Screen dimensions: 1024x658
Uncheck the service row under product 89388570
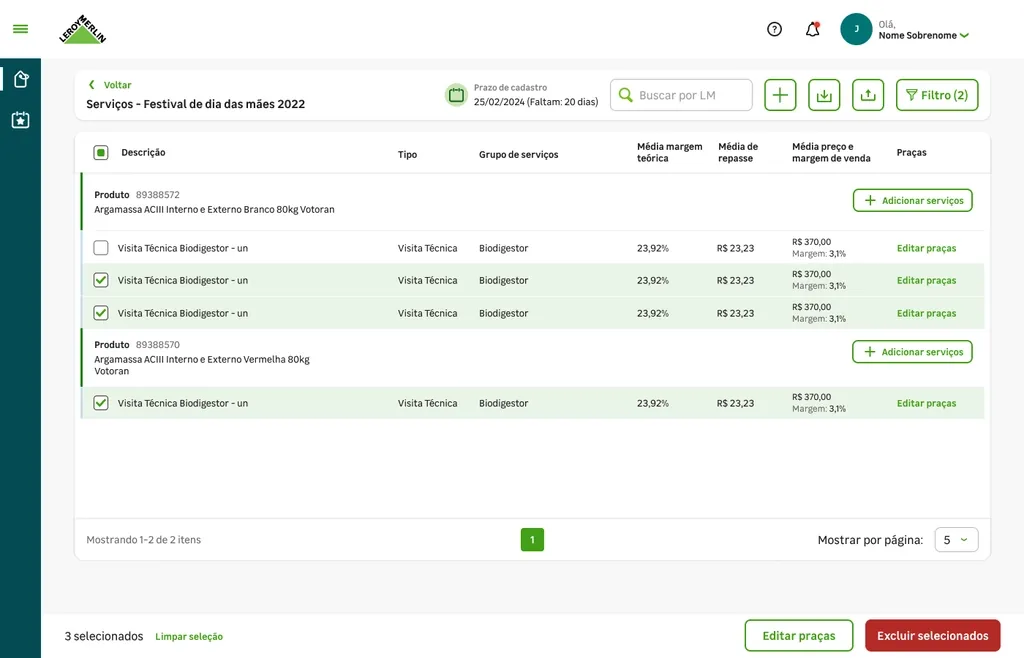pos(101,403)
